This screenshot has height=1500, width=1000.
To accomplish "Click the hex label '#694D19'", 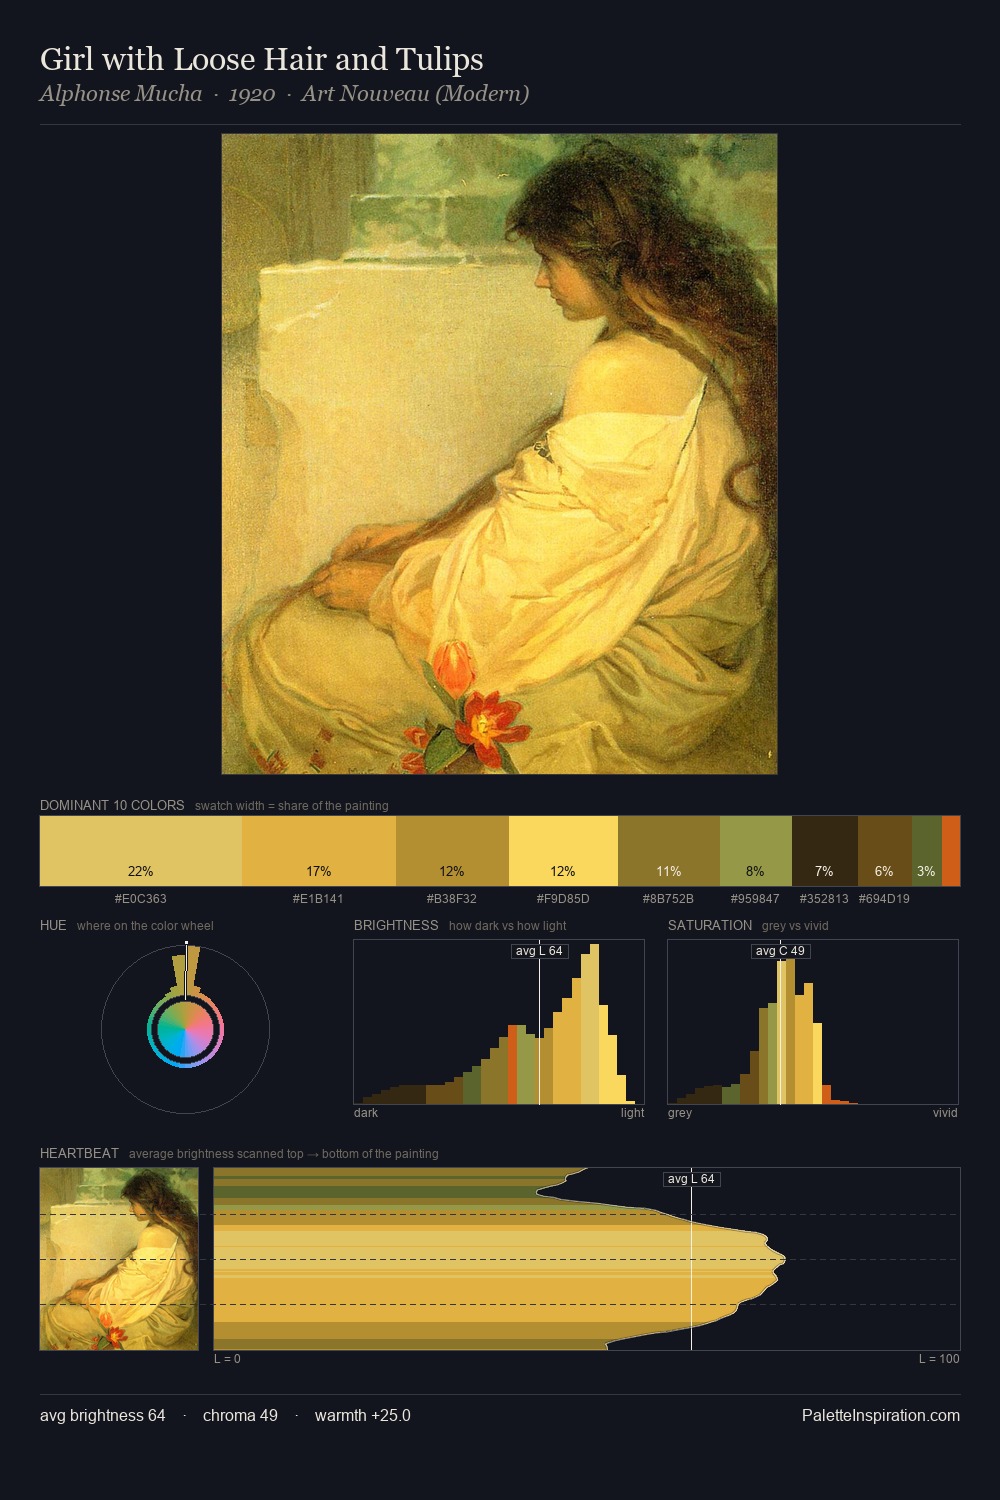I will point(884,899).
